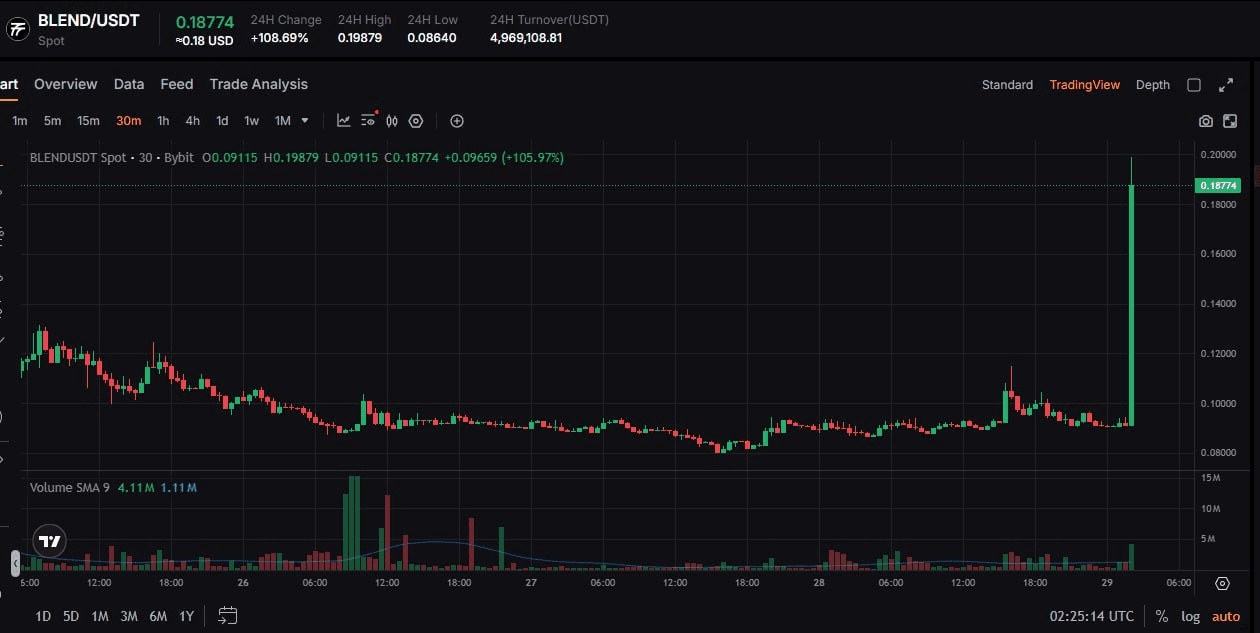Screen dimensions: 1260x633
Task: Open the line chart indicators icon
Action: pos(343,121)
